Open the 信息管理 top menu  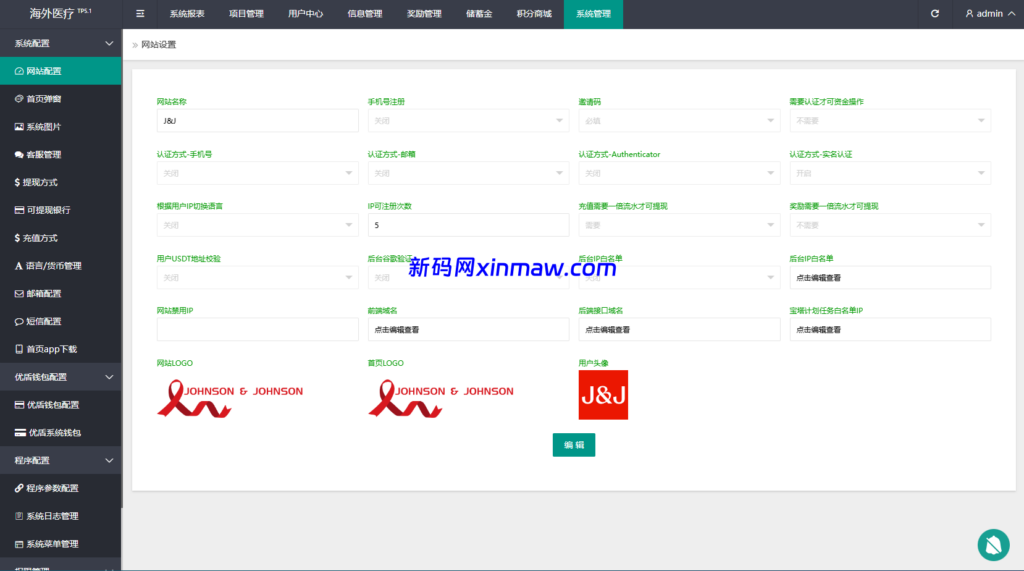coord(365,14)
